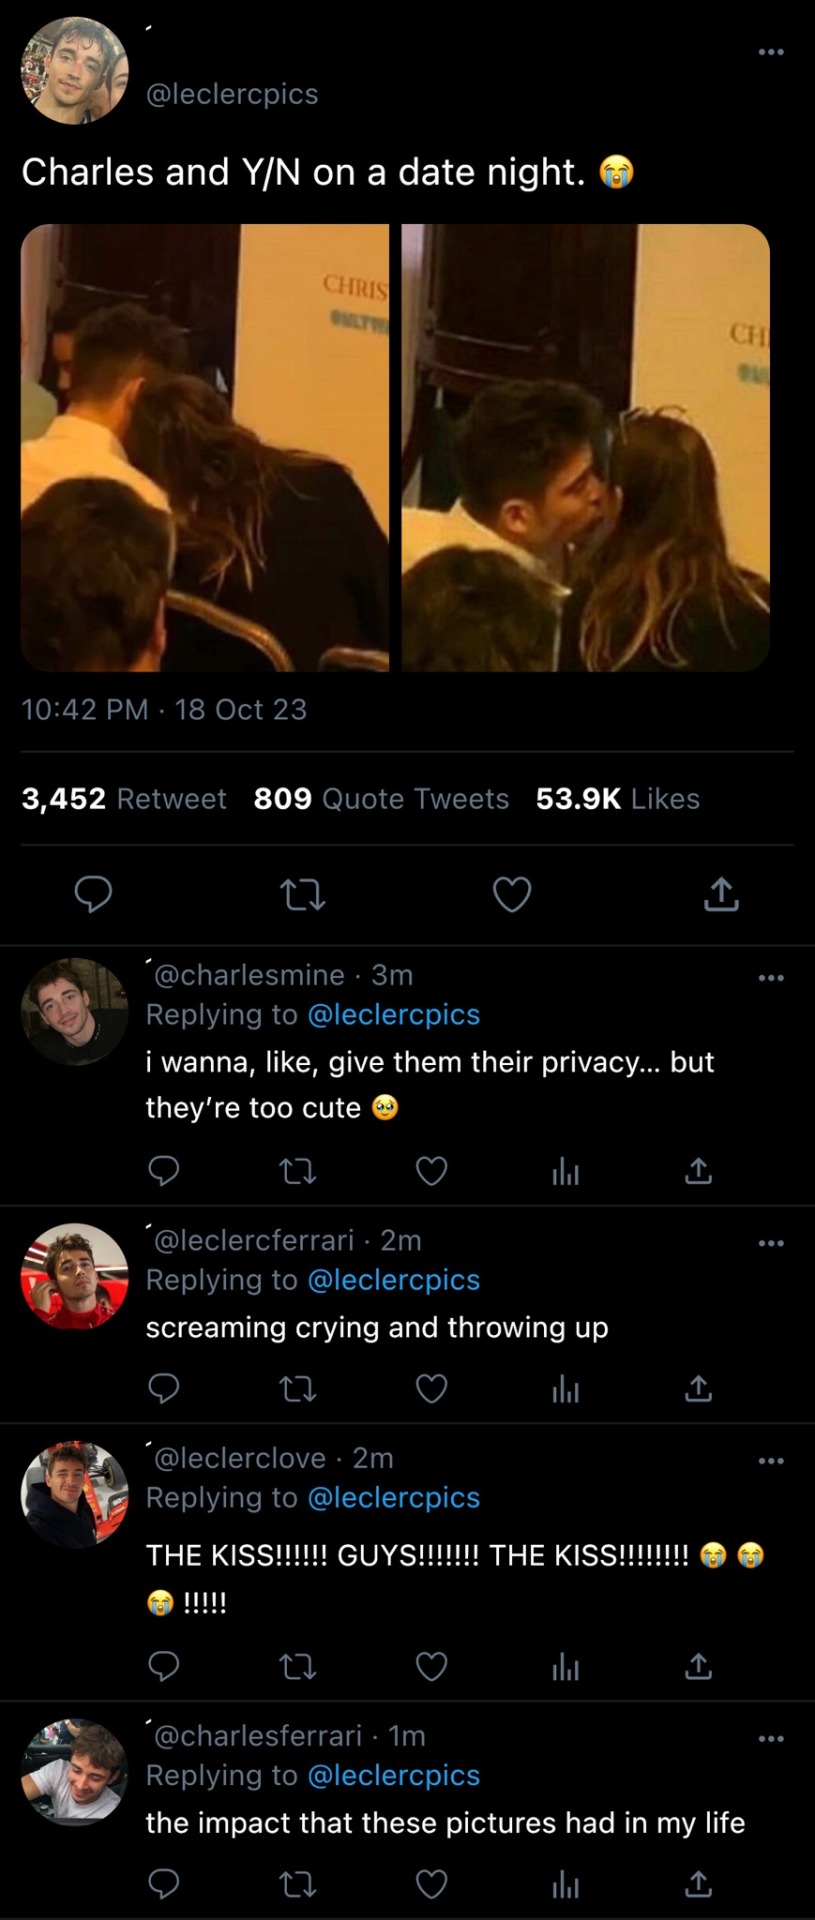The width and height of the screenshot is (815, 1920).
Task: Share the leclercferrari reply
Action: coord(698,1388)
